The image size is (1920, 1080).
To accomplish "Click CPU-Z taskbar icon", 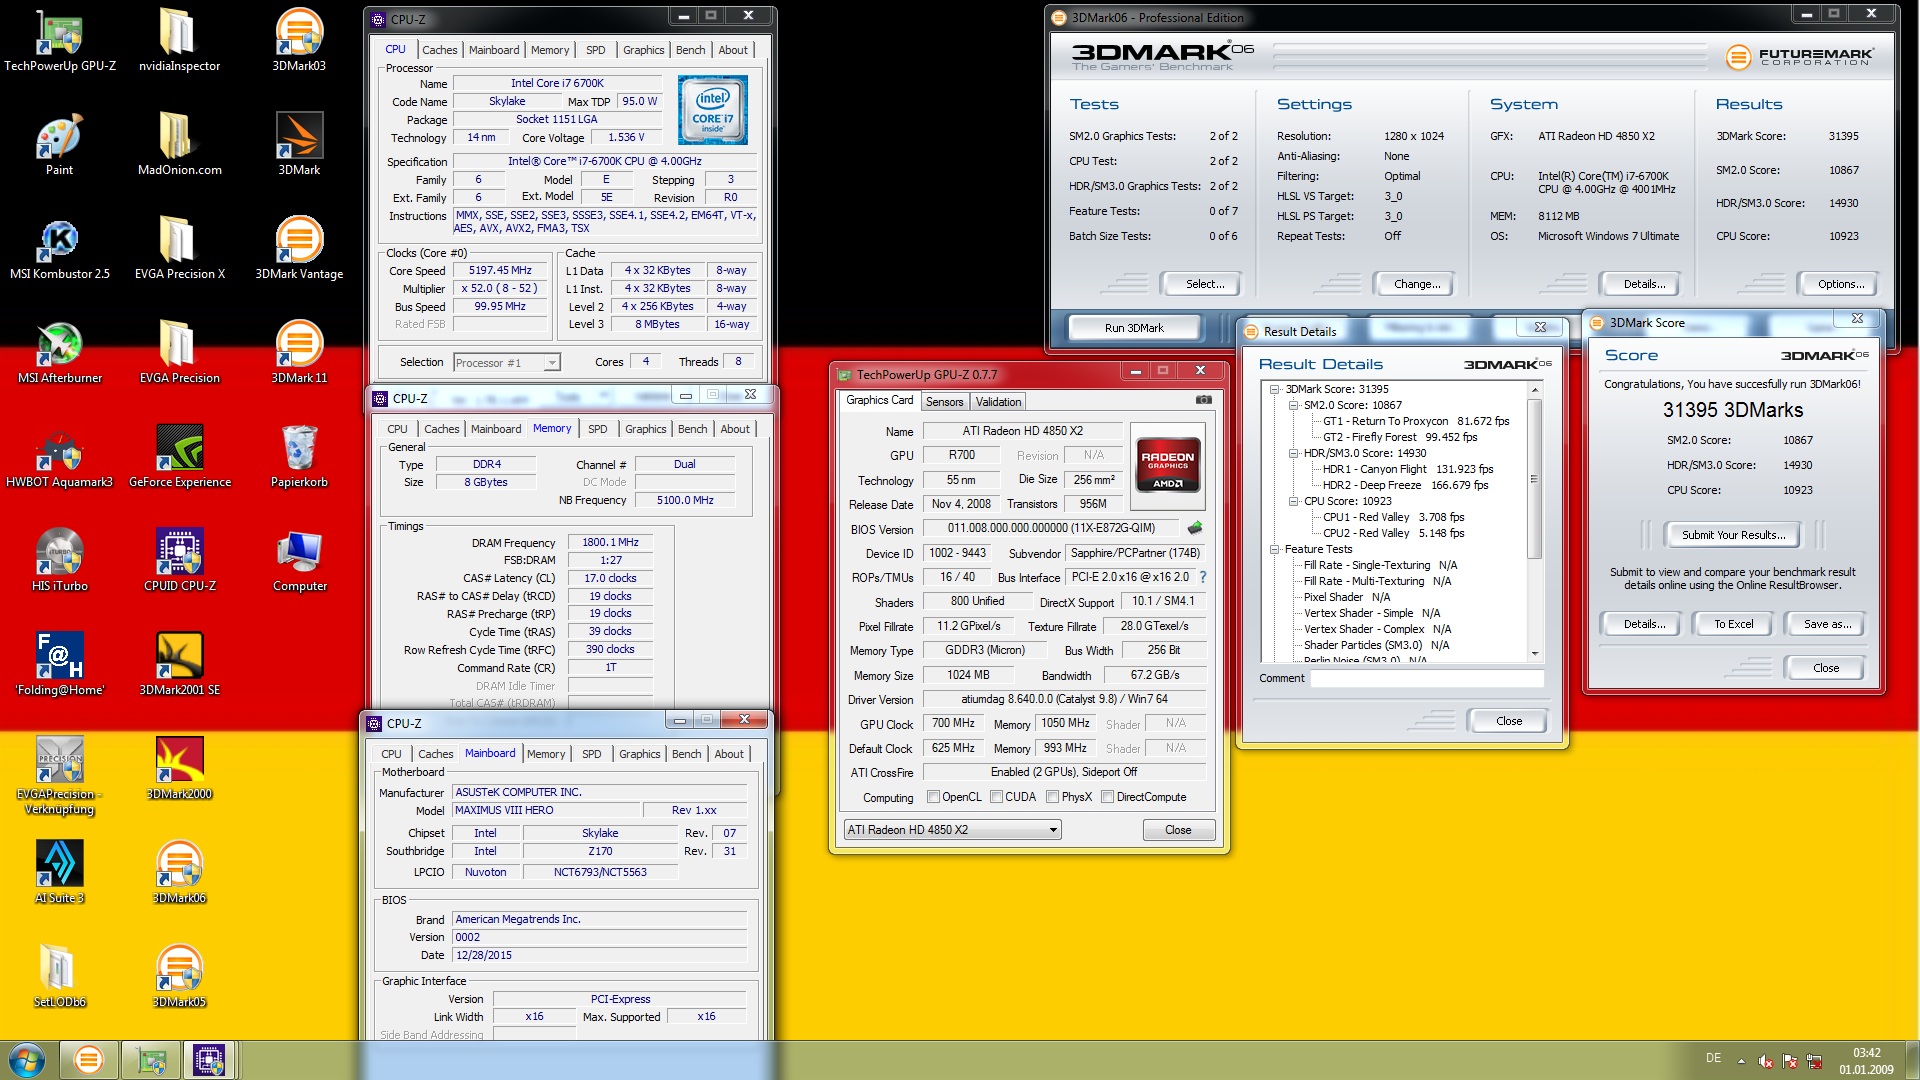I will [208, 1059].
